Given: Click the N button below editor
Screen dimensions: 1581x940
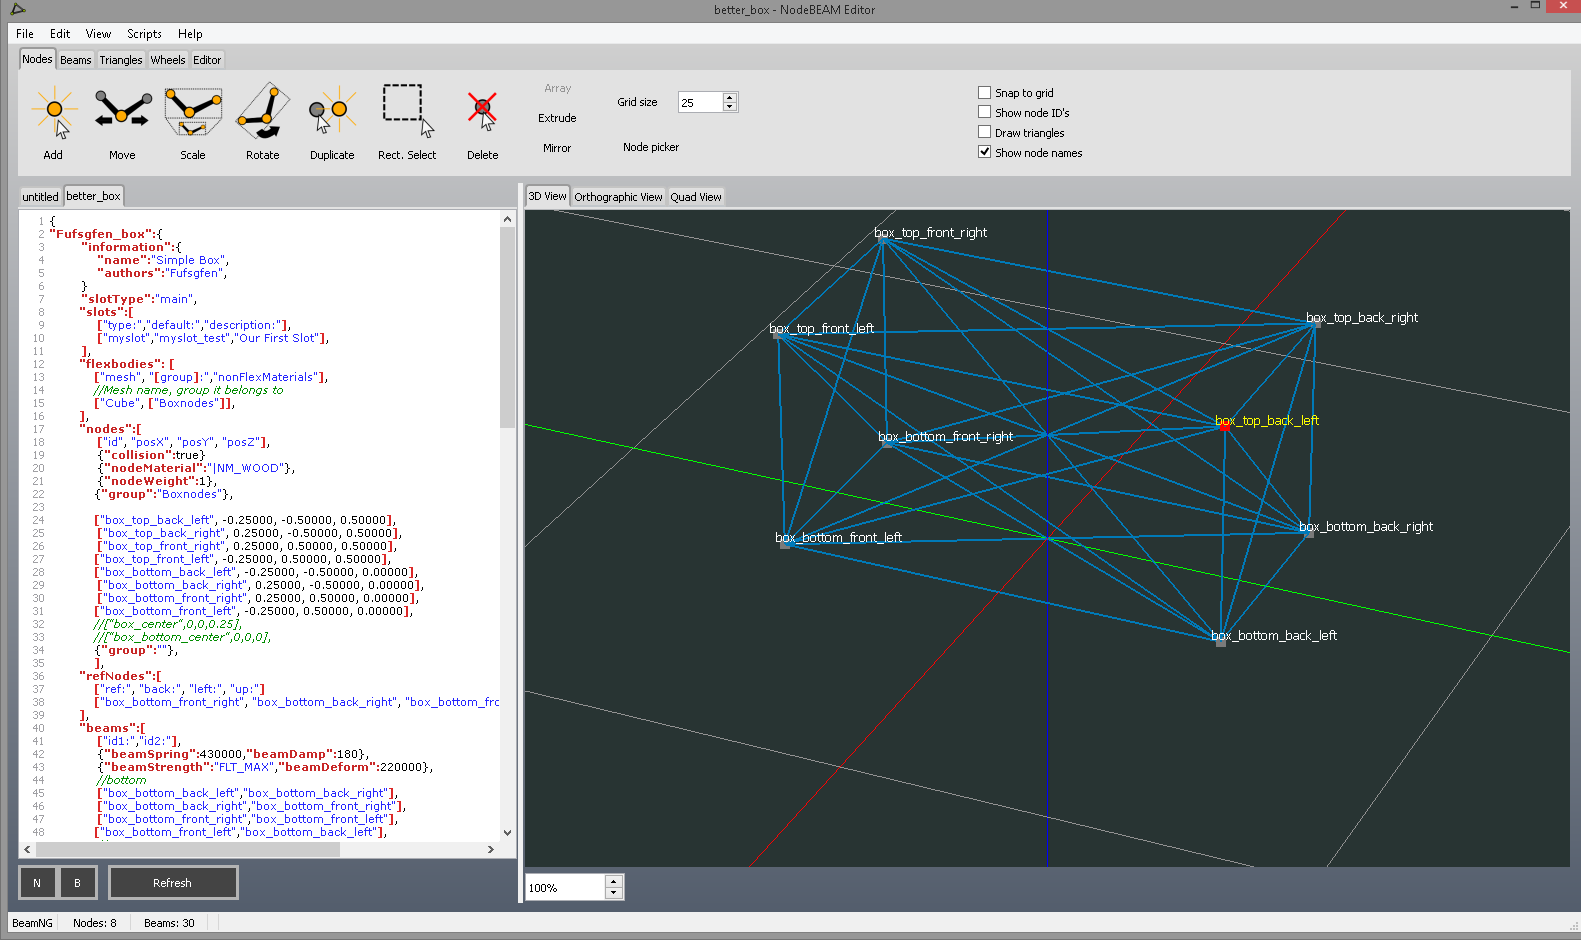Looking at the screenshot, I should click(x=37, y=883).
